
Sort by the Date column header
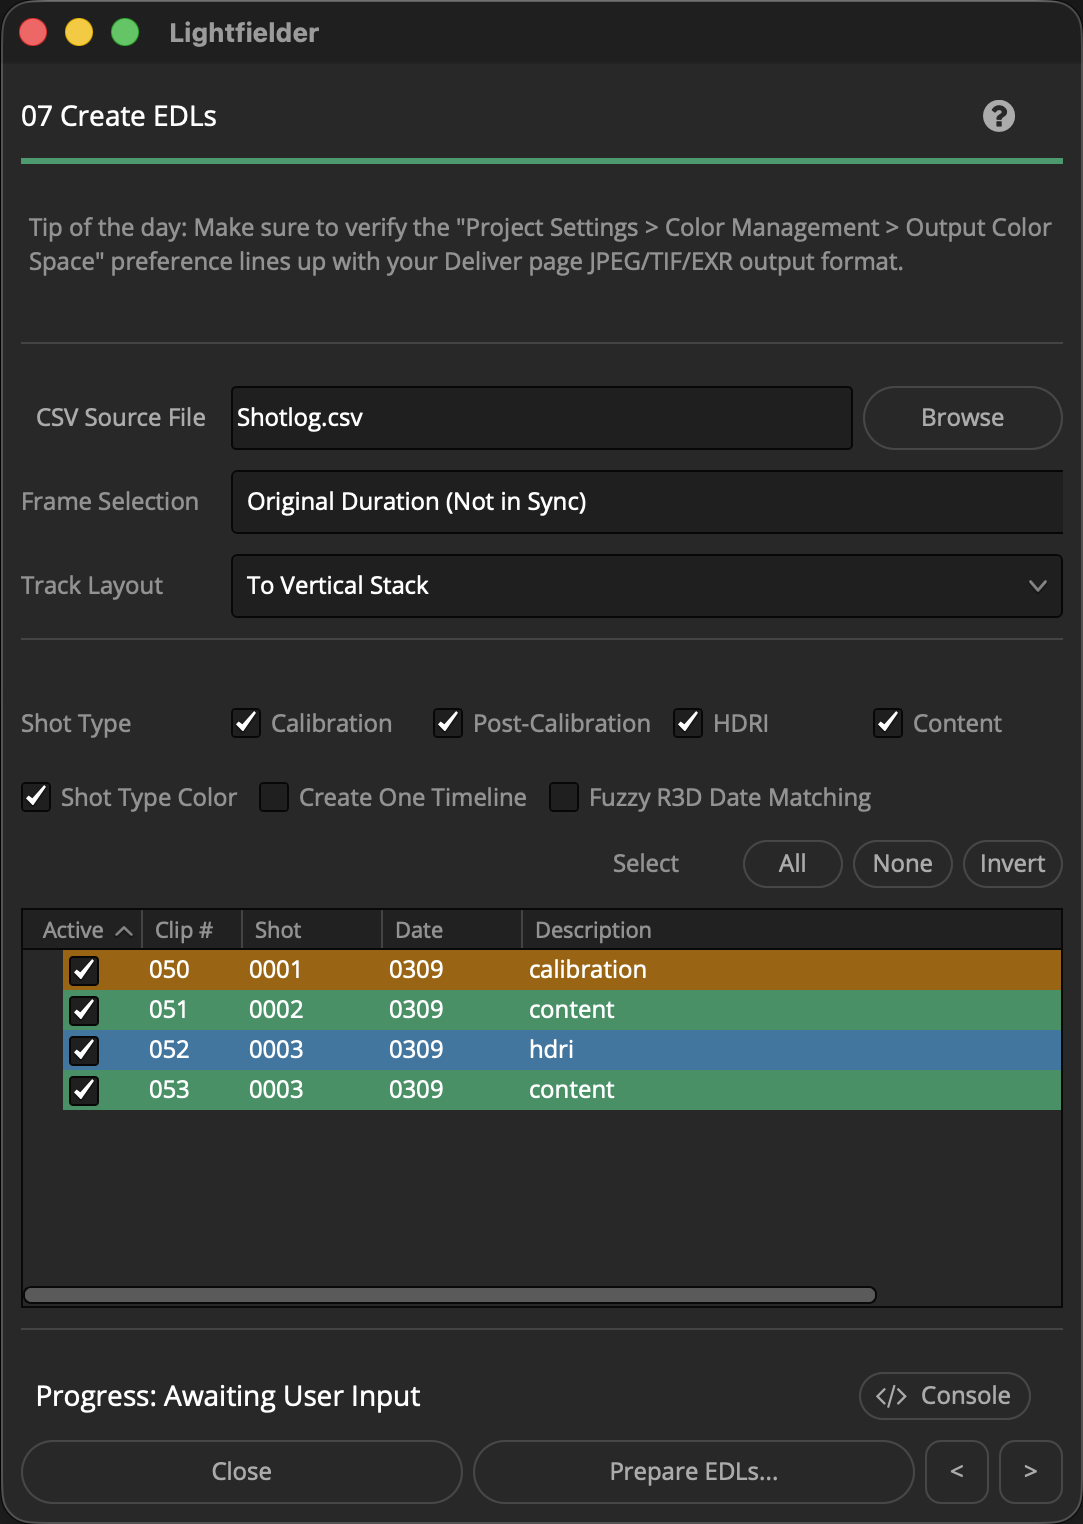(x=452, y=930)
